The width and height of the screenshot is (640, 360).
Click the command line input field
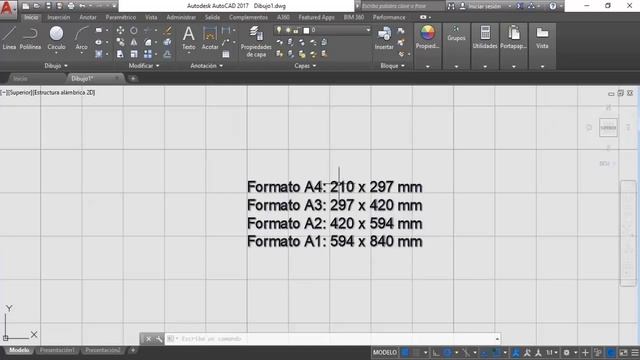coord(333,339)
